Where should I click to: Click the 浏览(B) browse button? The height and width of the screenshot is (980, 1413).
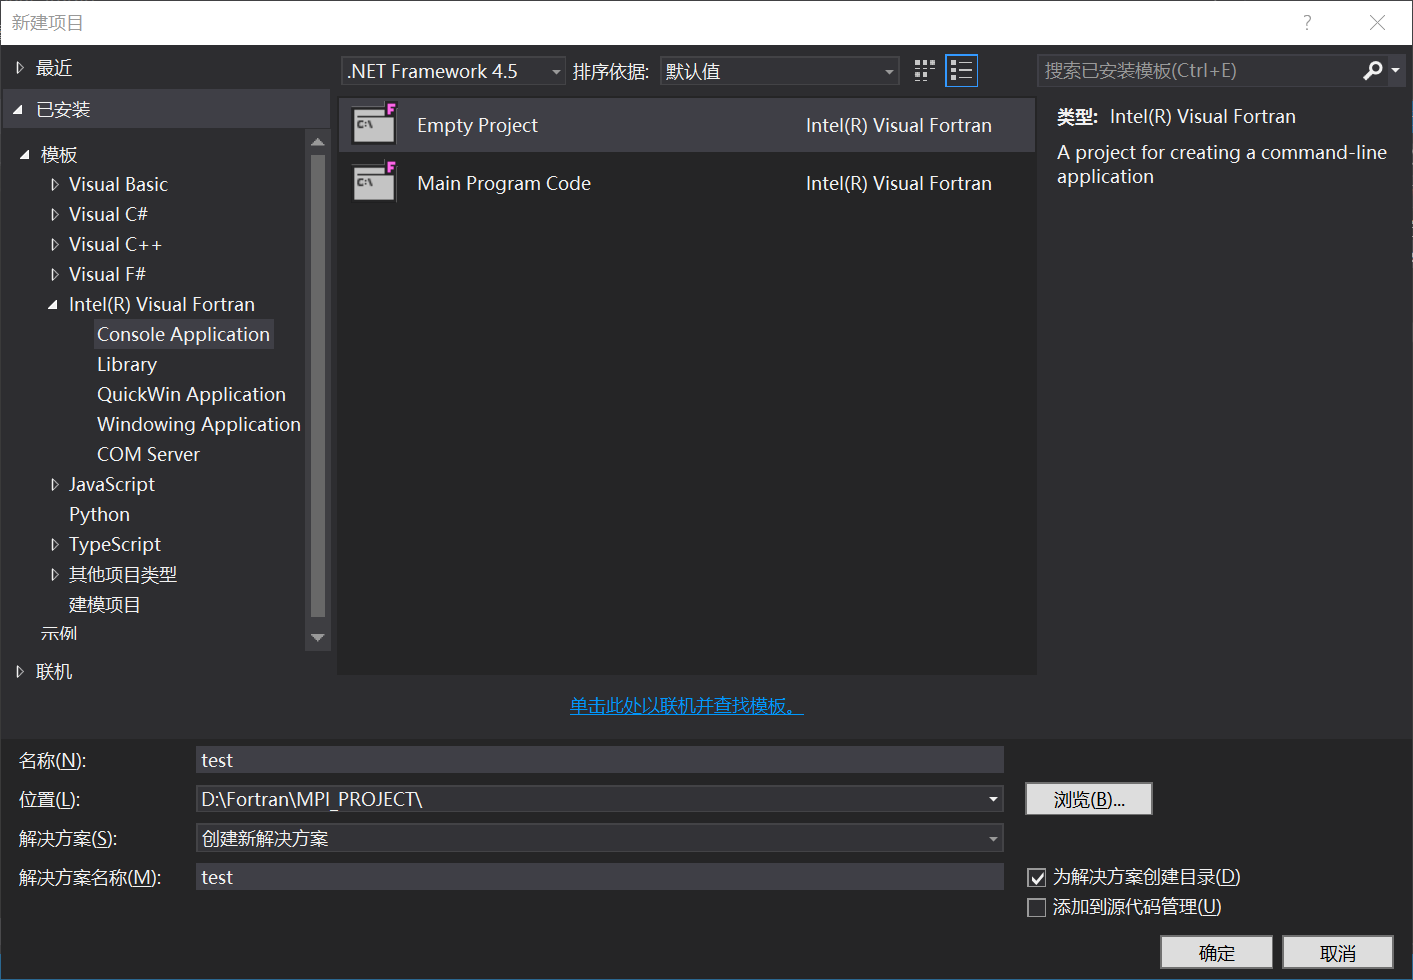pos(1088,799)
